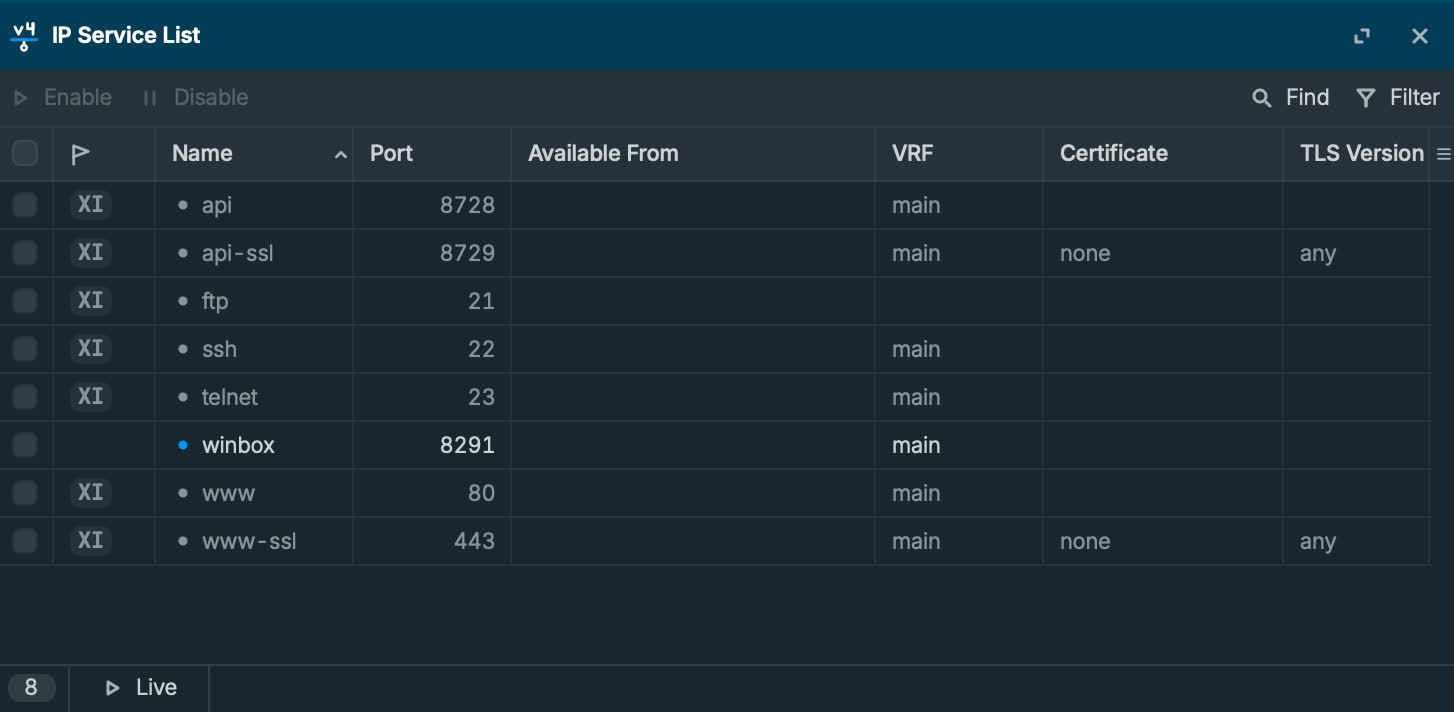
Task: Select the checkbox for the ssh service
Action: point(25,349)
